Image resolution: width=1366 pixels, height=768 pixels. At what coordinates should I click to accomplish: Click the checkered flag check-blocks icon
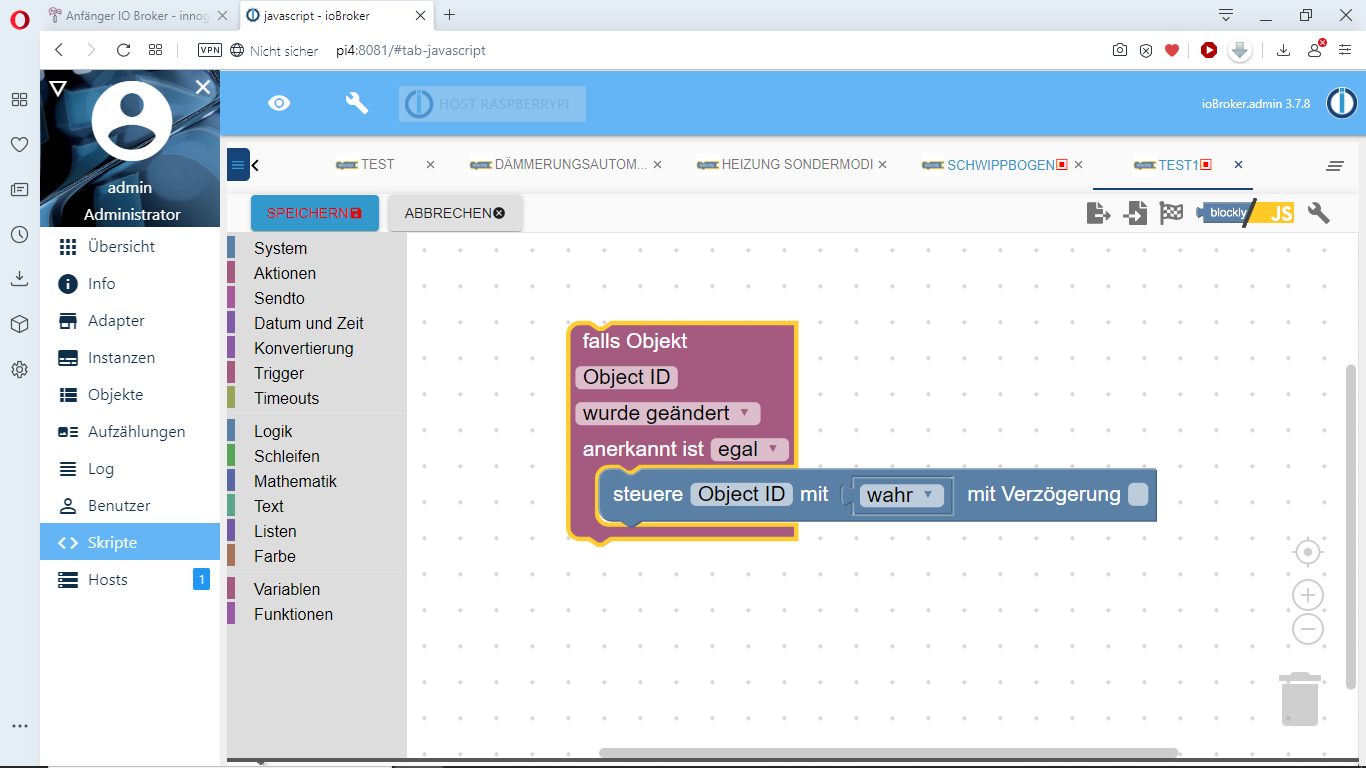click(x=1171, y=213)
